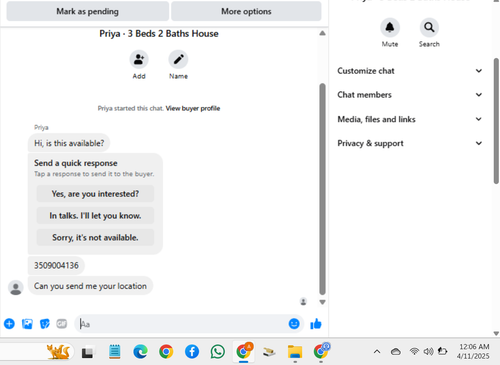Viewport: 500px width, 365px height.
Task: Open File Explorer from taskbar
Action: [x=295, y=352]
